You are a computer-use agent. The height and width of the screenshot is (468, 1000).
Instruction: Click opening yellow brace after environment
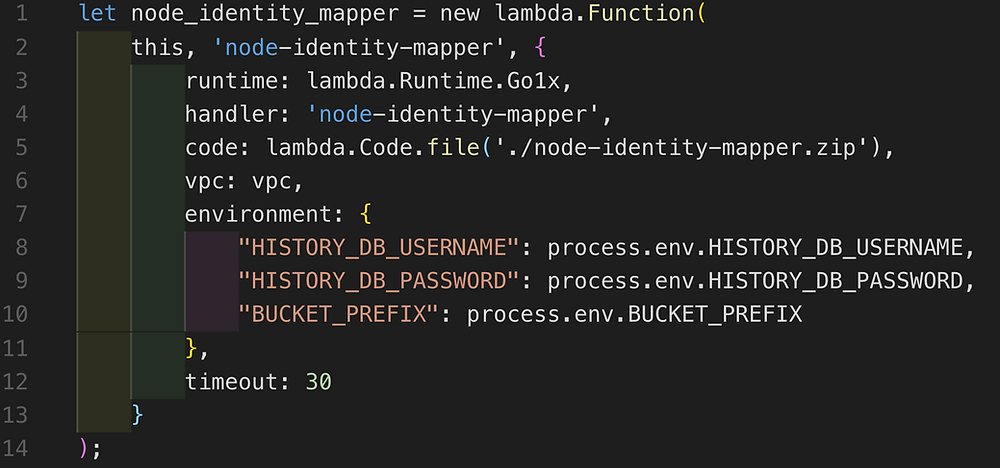[365, 215]
